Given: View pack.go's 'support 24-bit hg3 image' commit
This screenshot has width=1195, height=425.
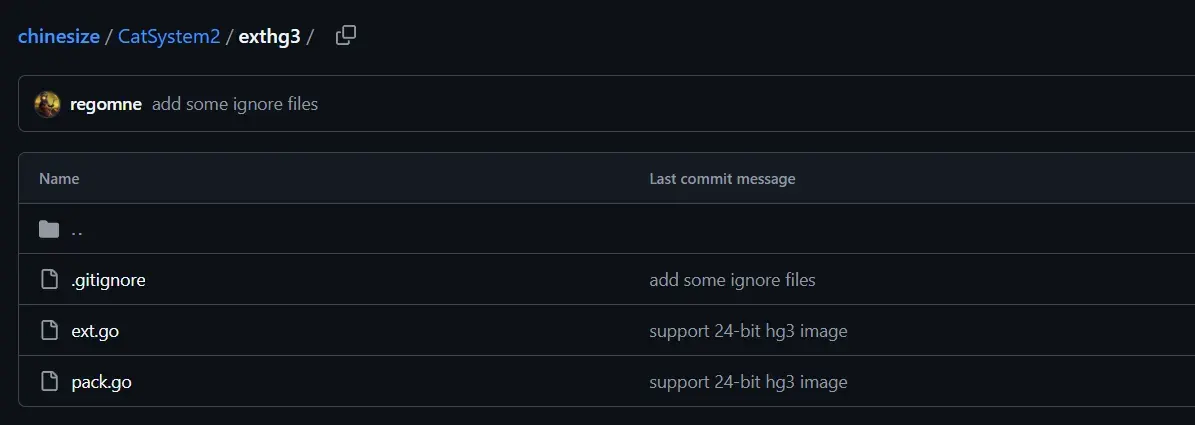Looking at the screenshot, I should click(x=748, y=382).
